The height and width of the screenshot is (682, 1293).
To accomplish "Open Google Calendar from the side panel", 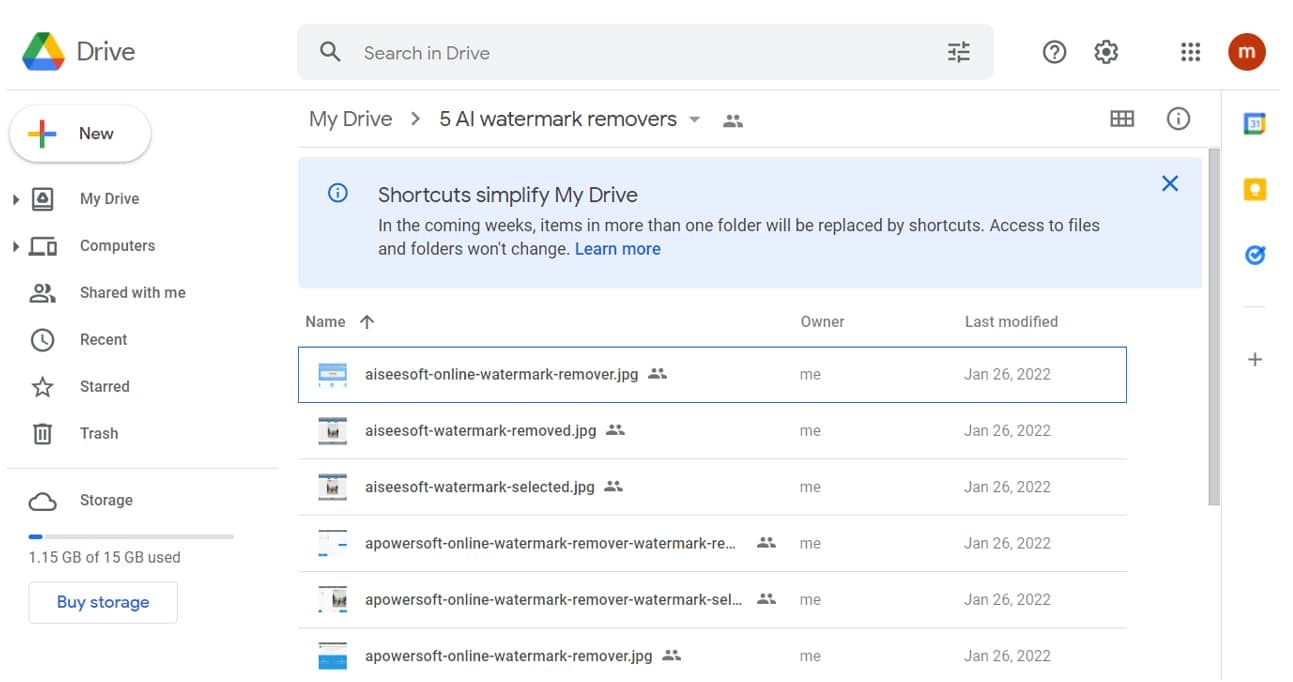I will (1255, 122).
